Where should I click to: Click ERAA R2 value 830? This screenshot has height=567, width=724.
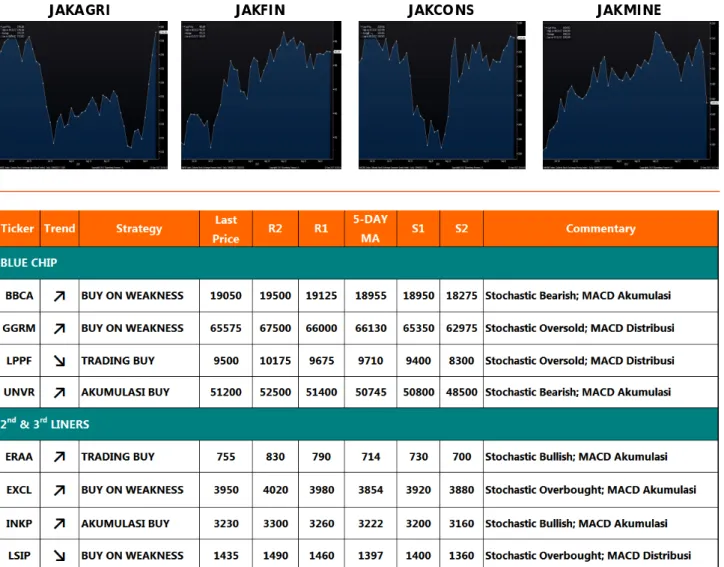(x=275, y=457)
